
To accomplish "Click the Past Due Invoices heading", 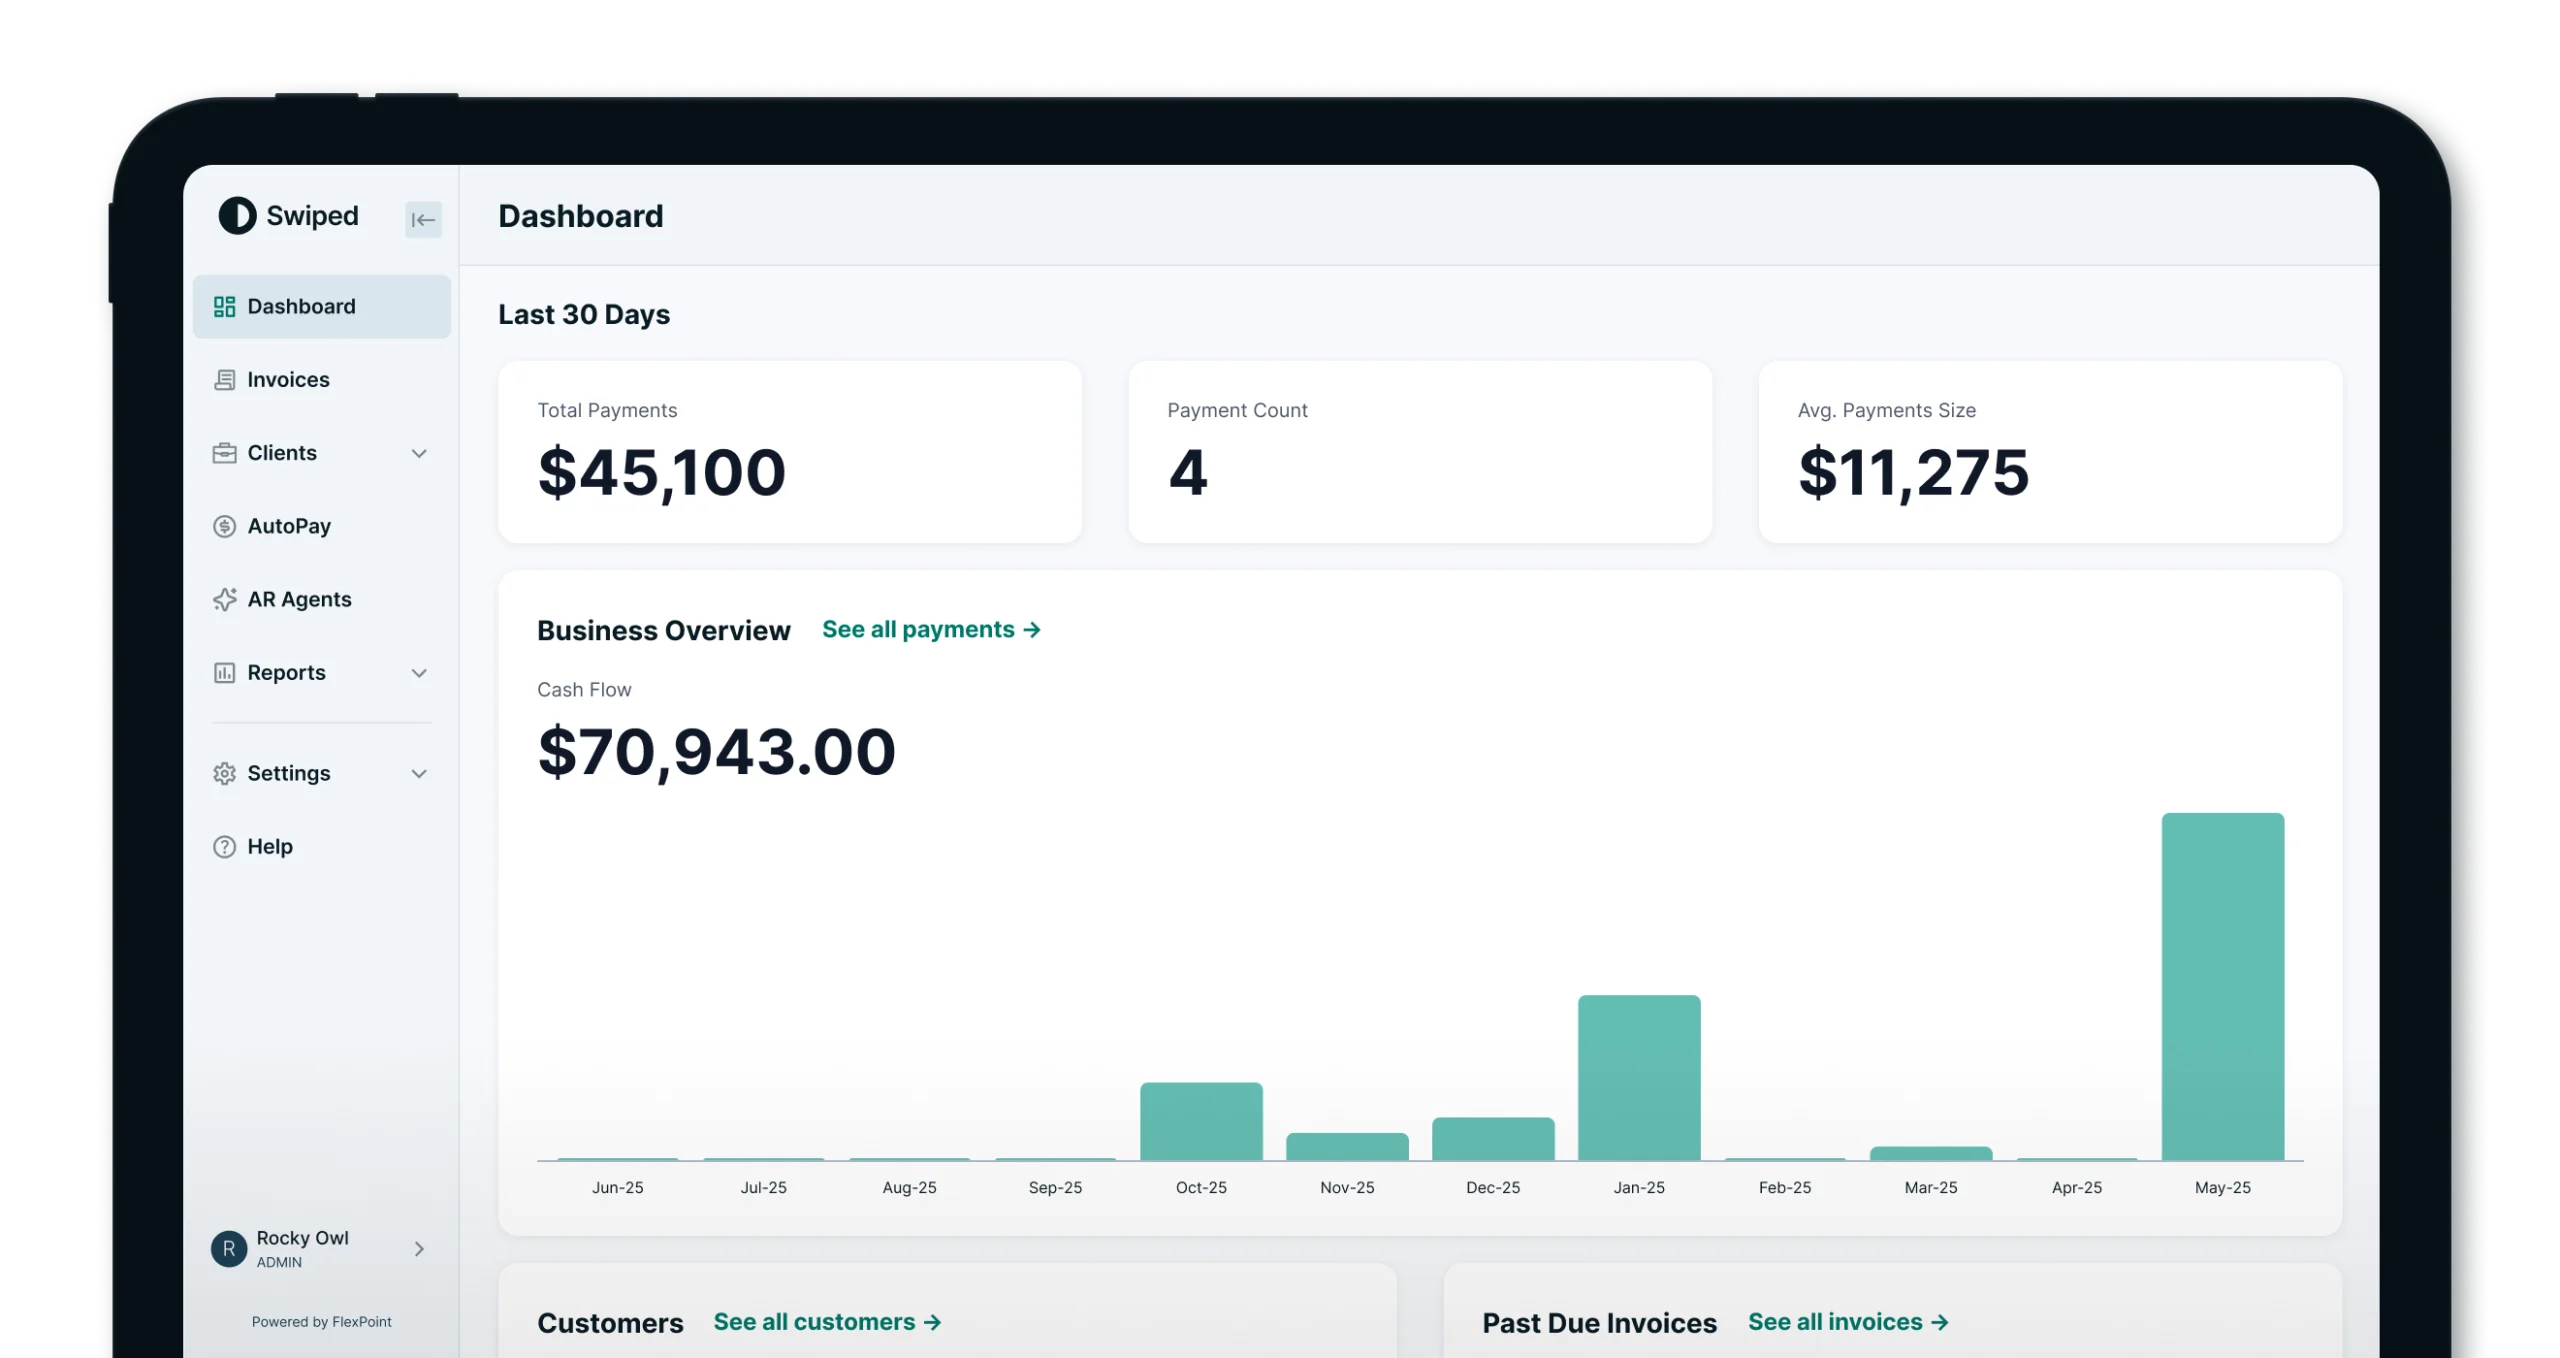I will tap(1598, 1323).
